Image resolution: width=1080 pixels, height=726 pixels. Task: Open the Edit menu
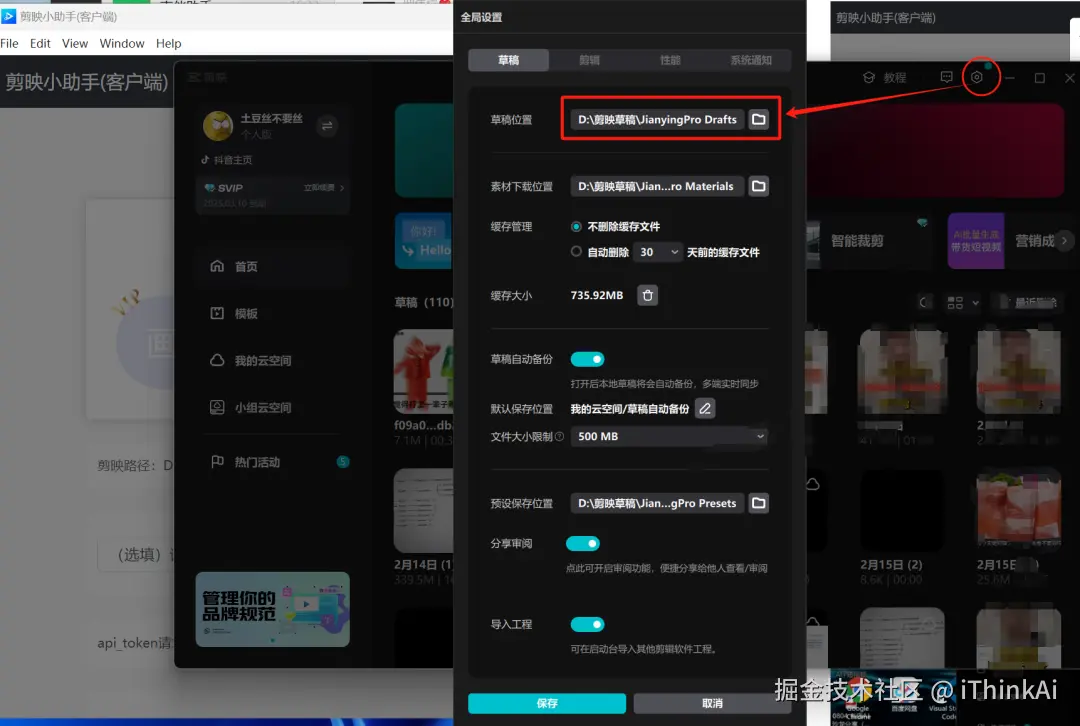pos(40,43)
